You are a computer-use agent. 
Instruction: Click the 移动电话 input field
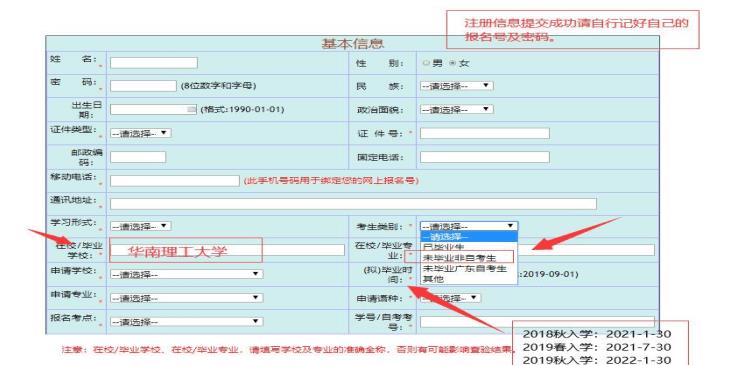click(x=175, y=181)
